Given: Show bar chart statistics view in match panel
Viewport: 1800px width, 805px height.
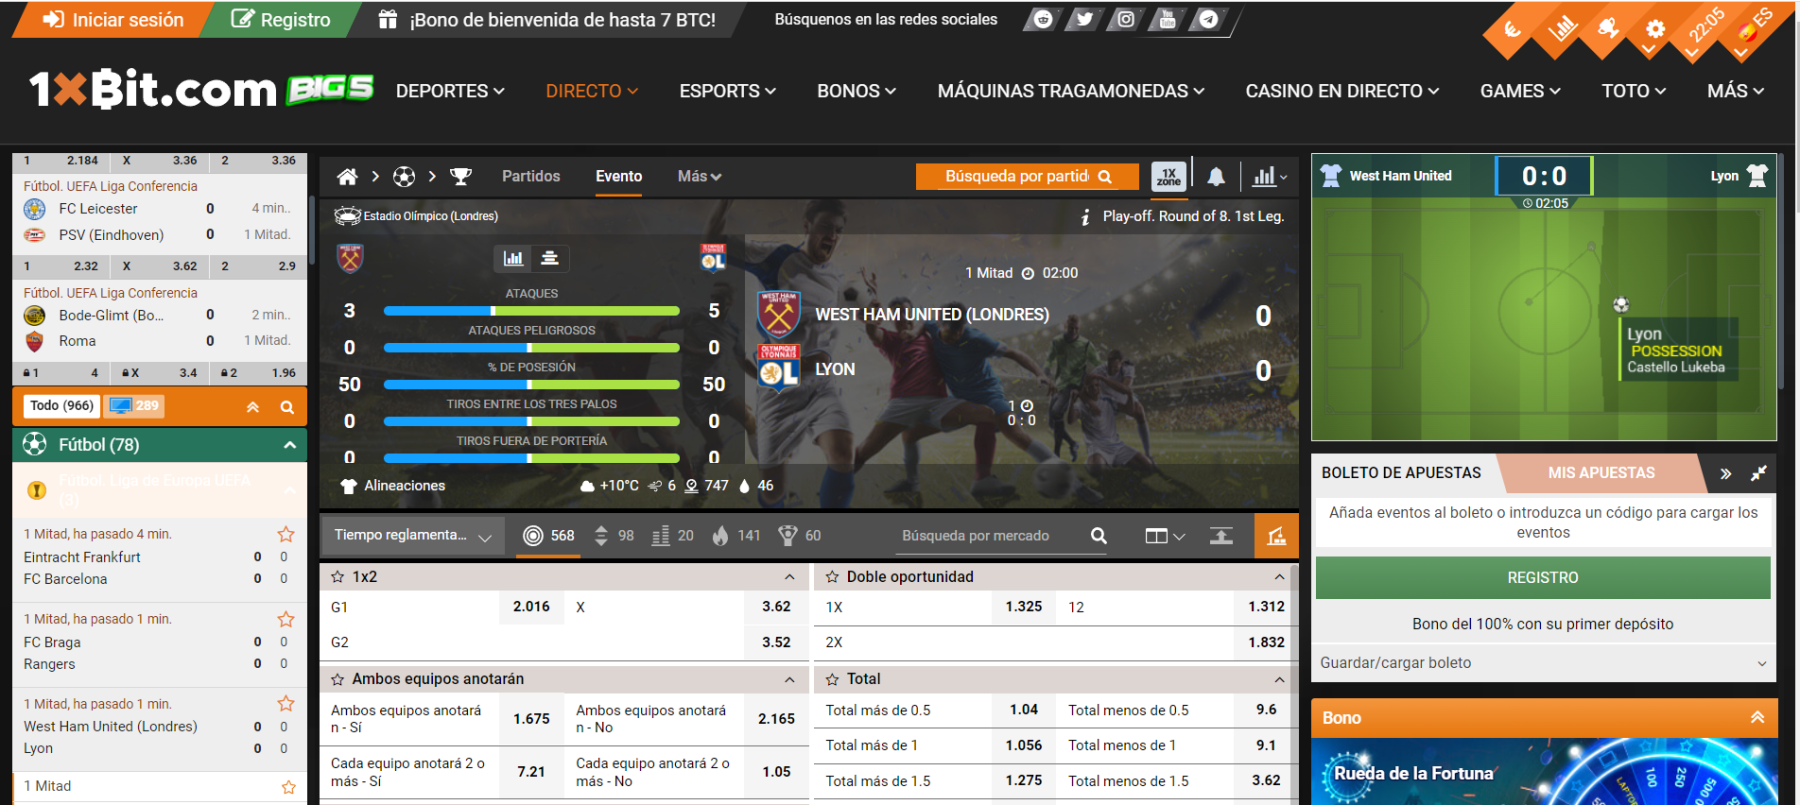Looking at the screenshot, I should click(513, 258).
